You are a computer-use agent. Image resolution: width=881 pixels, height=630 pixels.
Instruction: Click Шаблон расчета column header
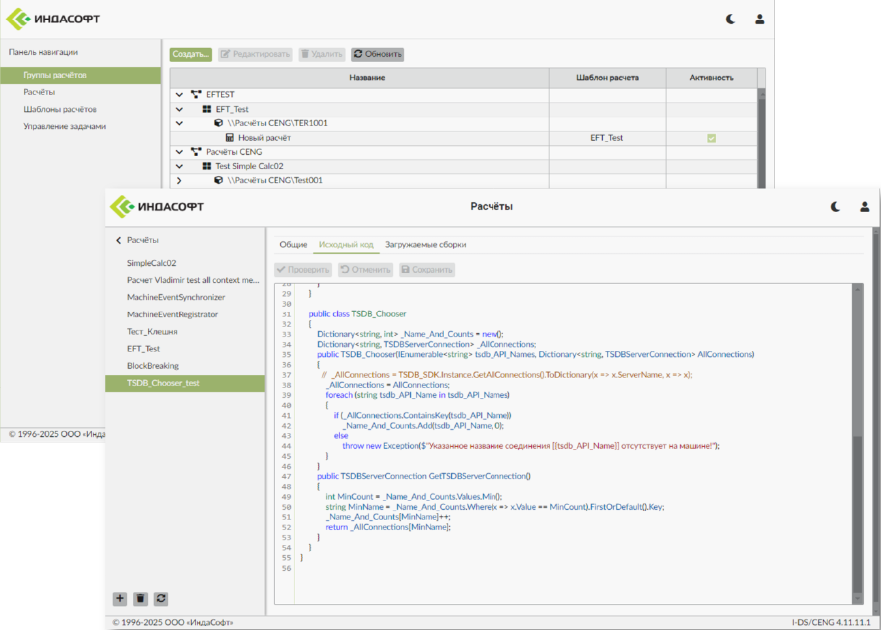[x=607, y=78]
